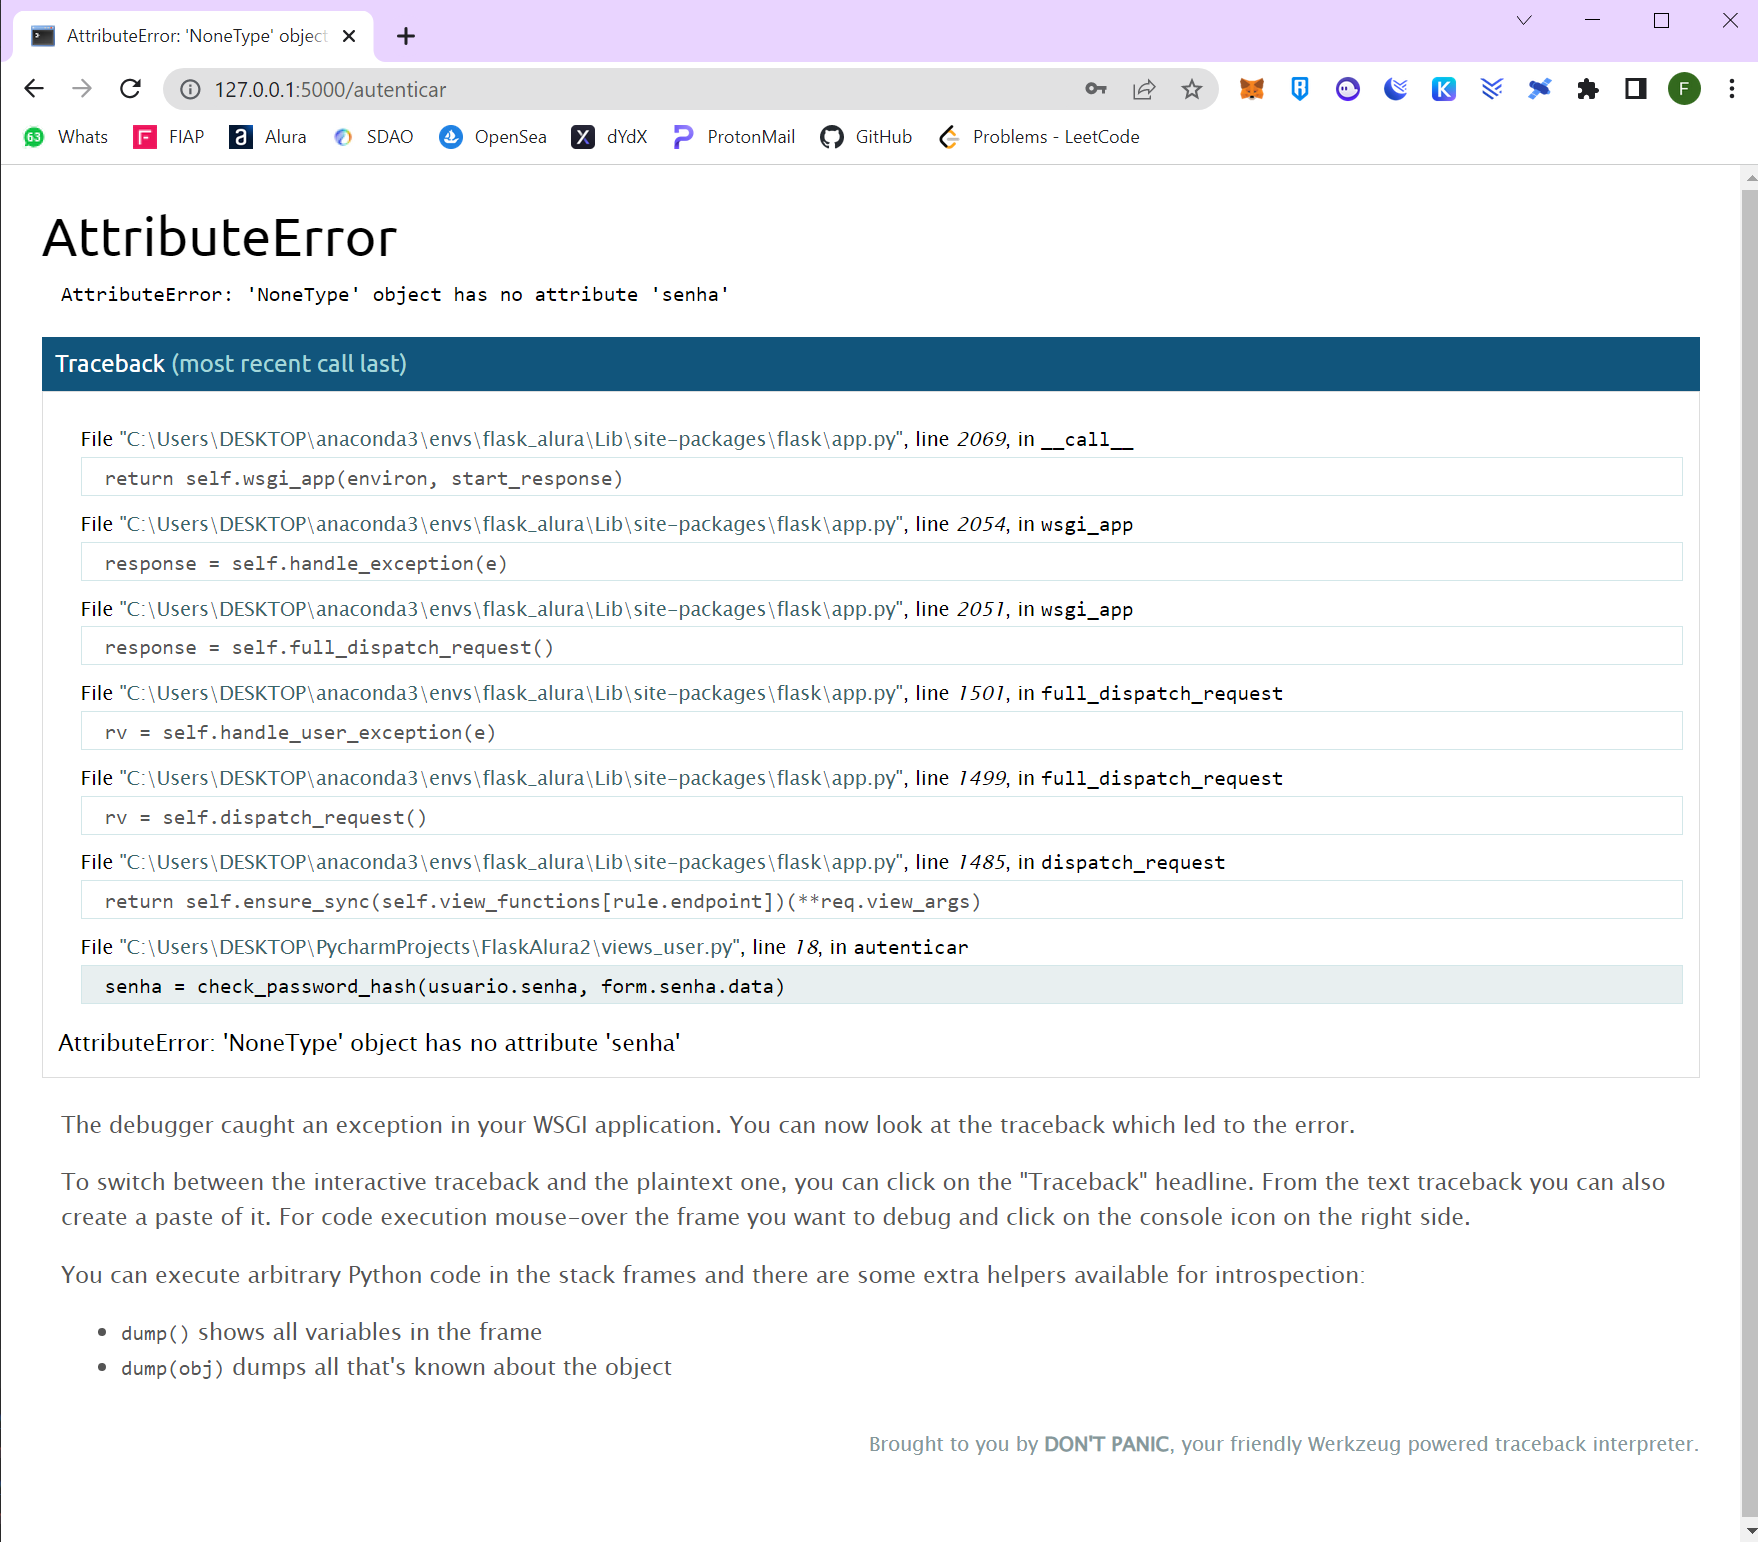Toggle plaintext view via Traceback headline
The height and width of the screenshot is (1542, 1758).
pyautogui.click(x=871, y=364)
